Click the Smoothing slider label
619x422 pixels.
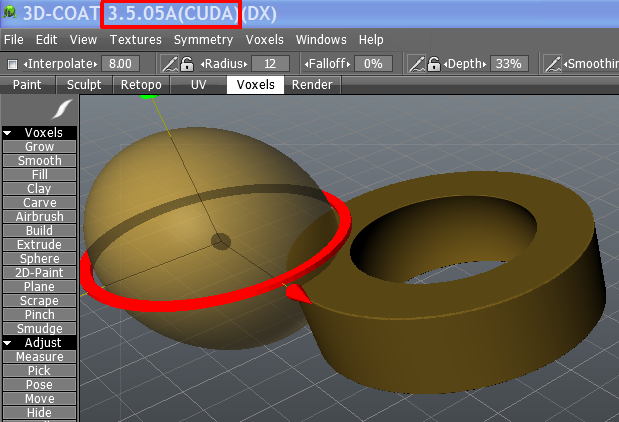pyautogui.click(x=591, y=64)
